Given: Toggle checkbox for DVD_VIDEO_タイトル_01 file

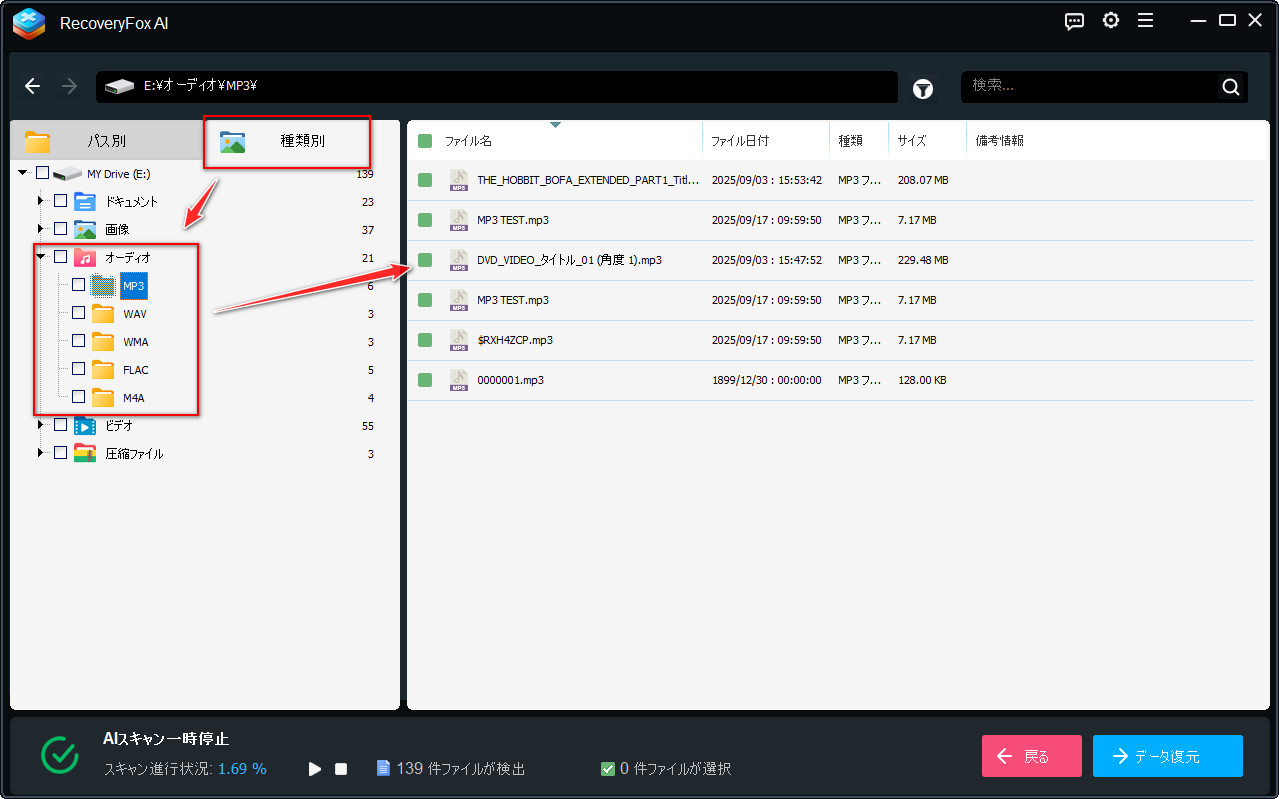Looking at the screenshot, I should (x=425, y=260).
